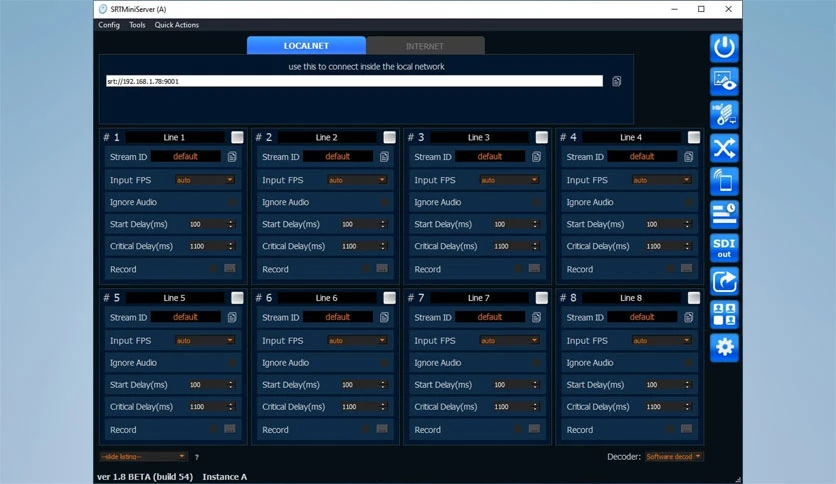Image resolution: width=836 pixels, height=484 pixels.
Task: Open the Quick Actions menu
Action: [176, 25]
